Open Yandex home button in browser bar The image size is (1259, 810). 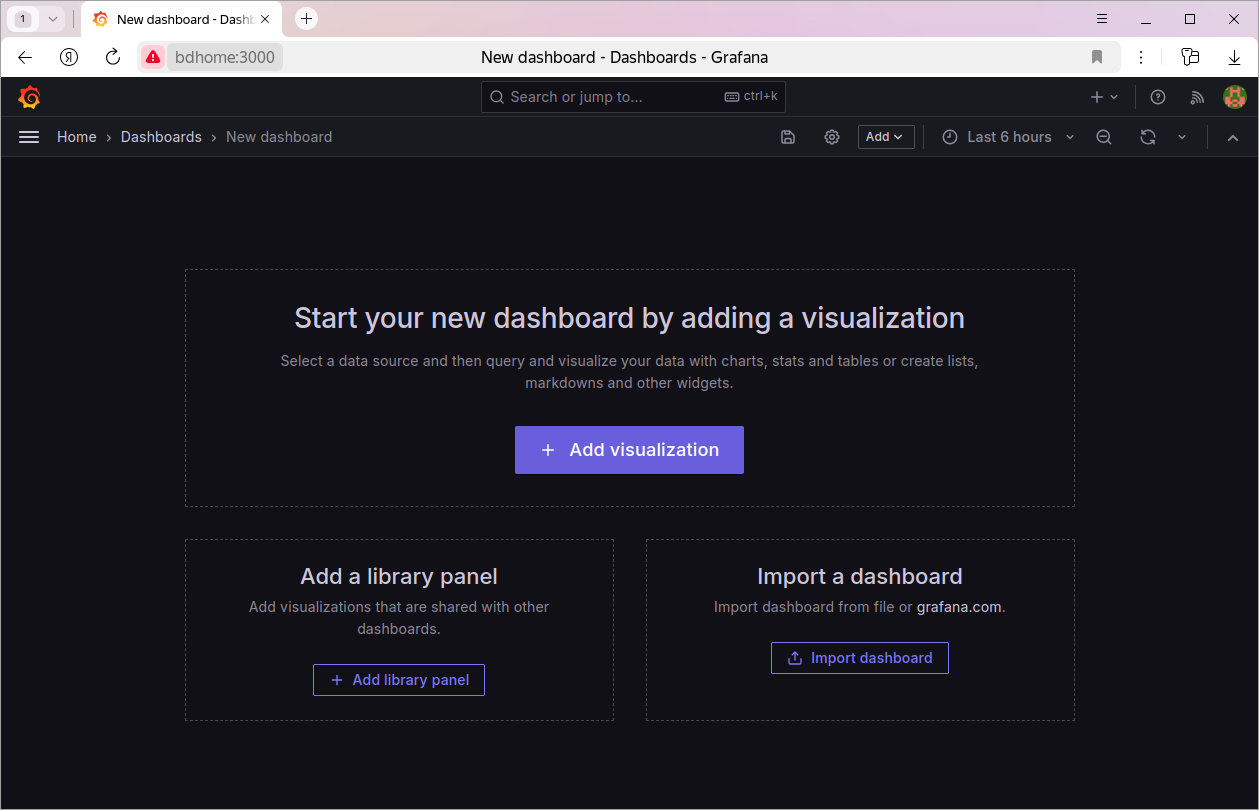69,57
